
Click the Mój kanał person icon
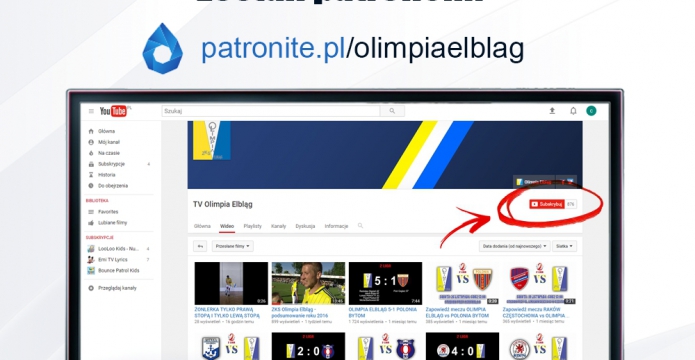(x=91, y=142)
